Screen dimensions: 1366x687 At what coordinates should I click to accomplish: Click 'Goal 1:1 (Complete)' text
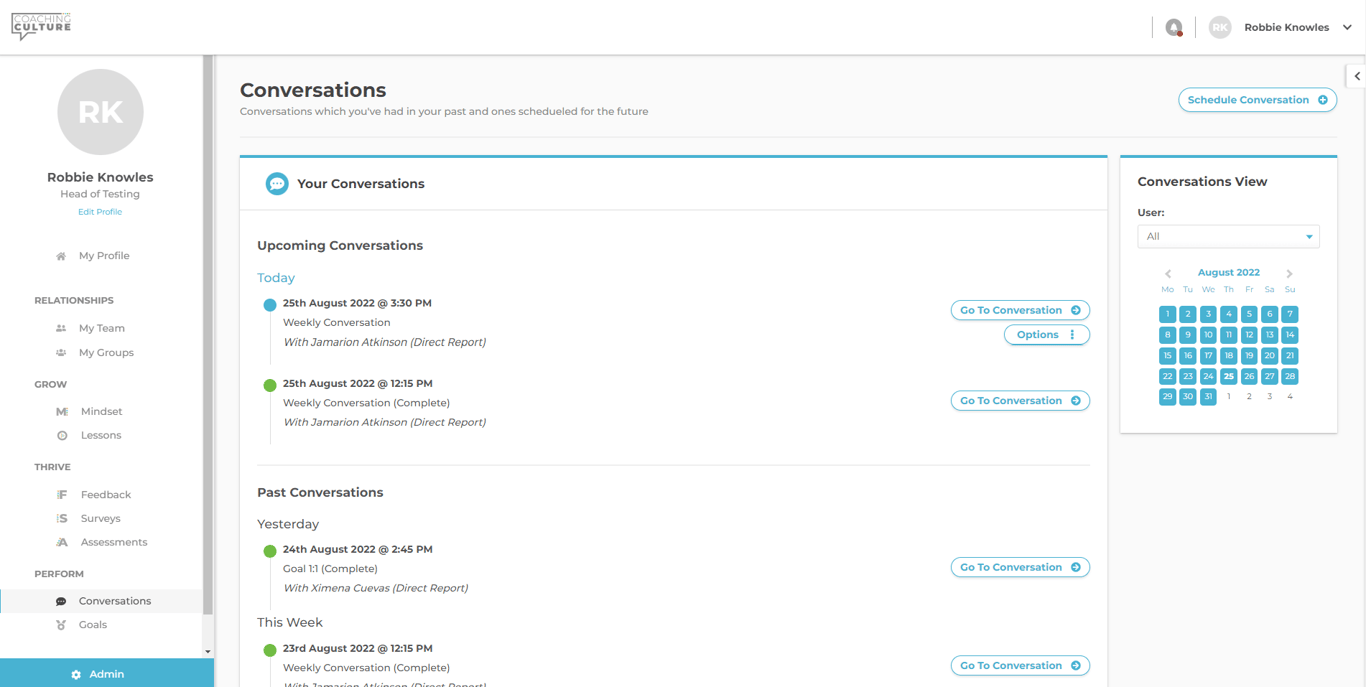330,569
